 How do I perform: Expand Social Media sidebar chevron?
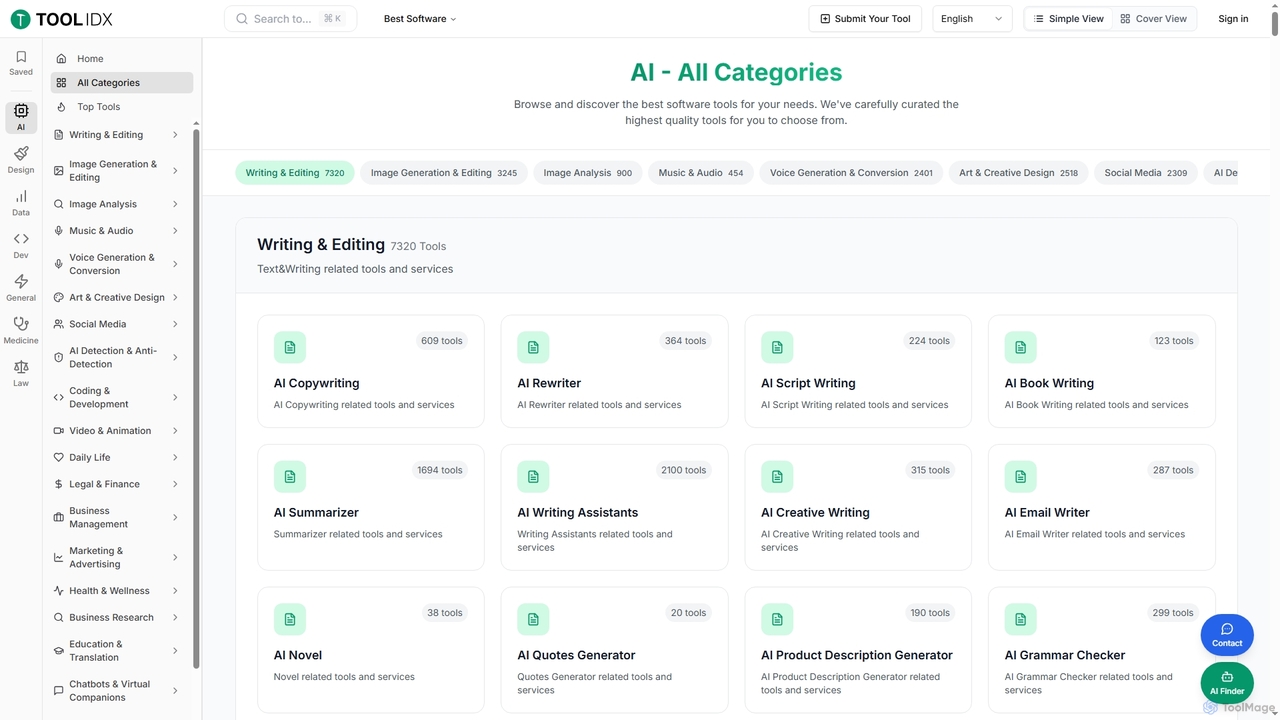pyautogui.click(x=175, y=324)
